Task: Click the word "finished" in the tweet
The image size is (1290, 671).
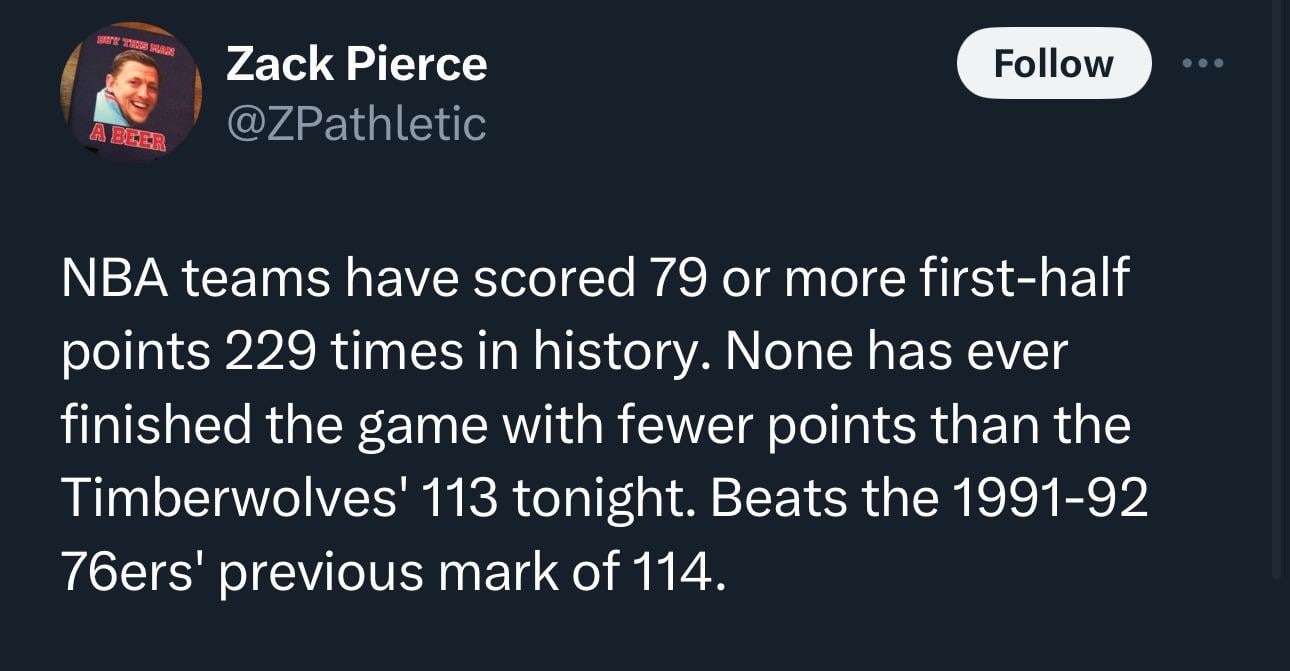Action: 156,424
